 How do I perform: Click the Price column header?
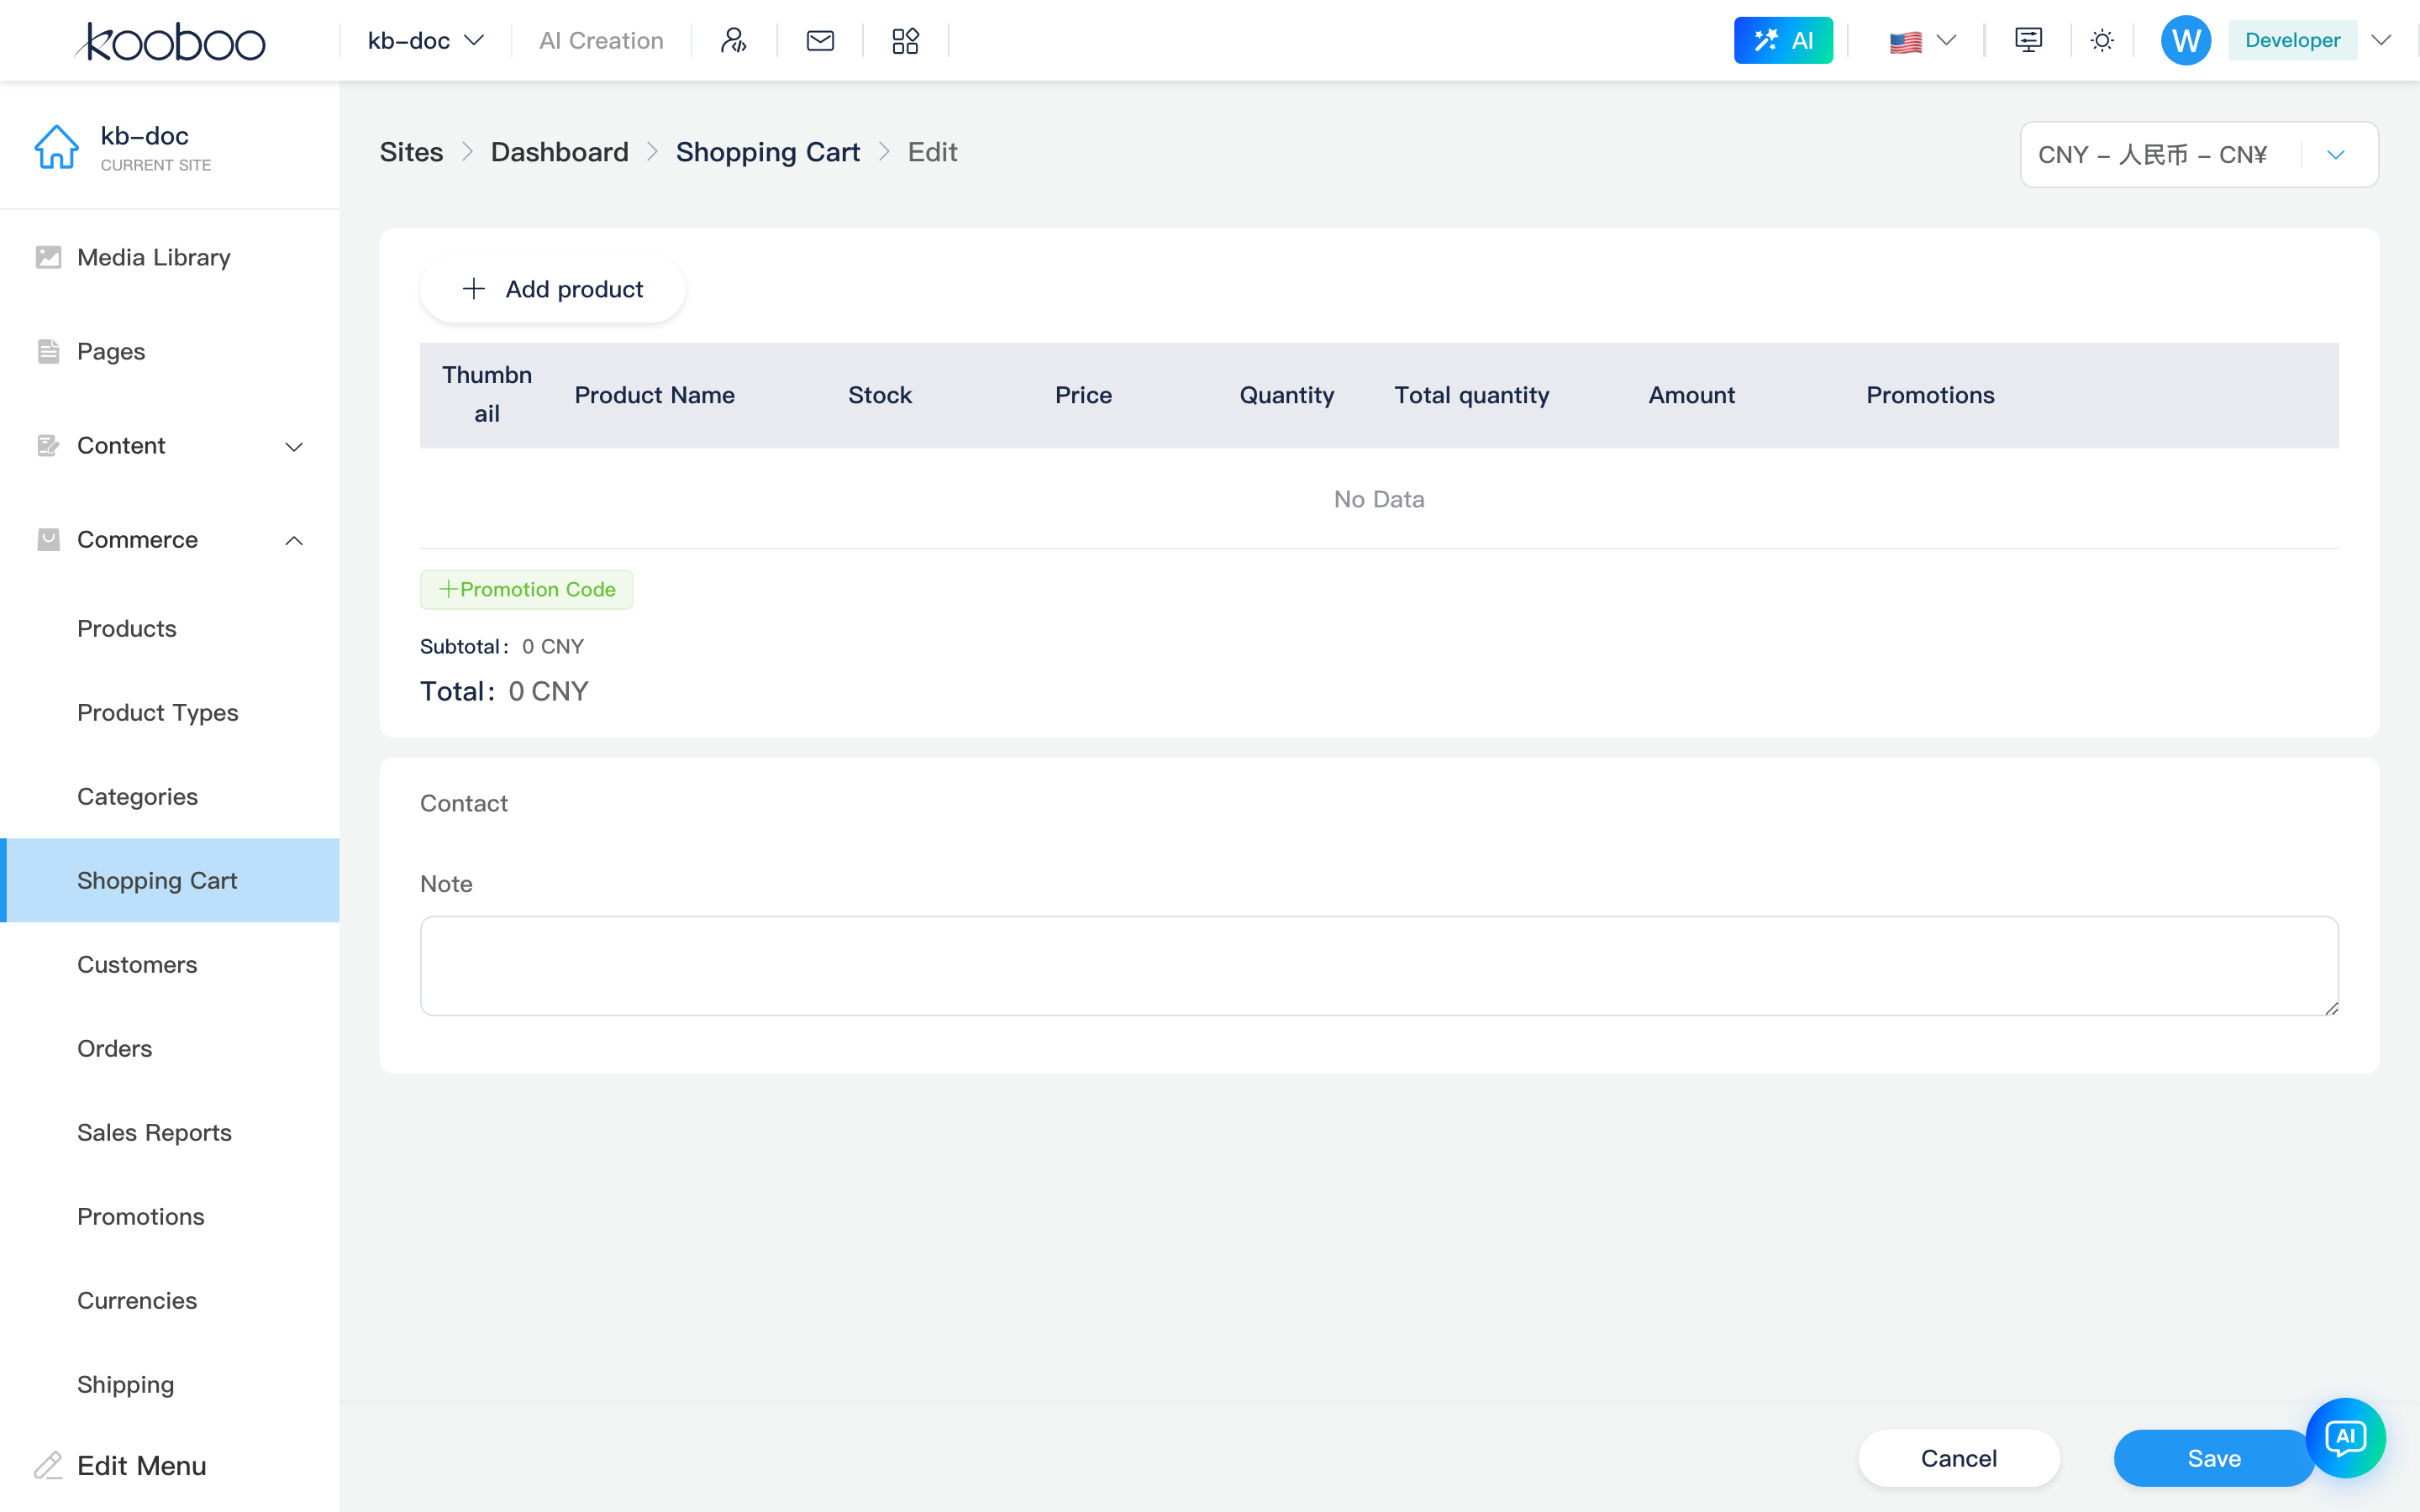tap(1083, 395)
